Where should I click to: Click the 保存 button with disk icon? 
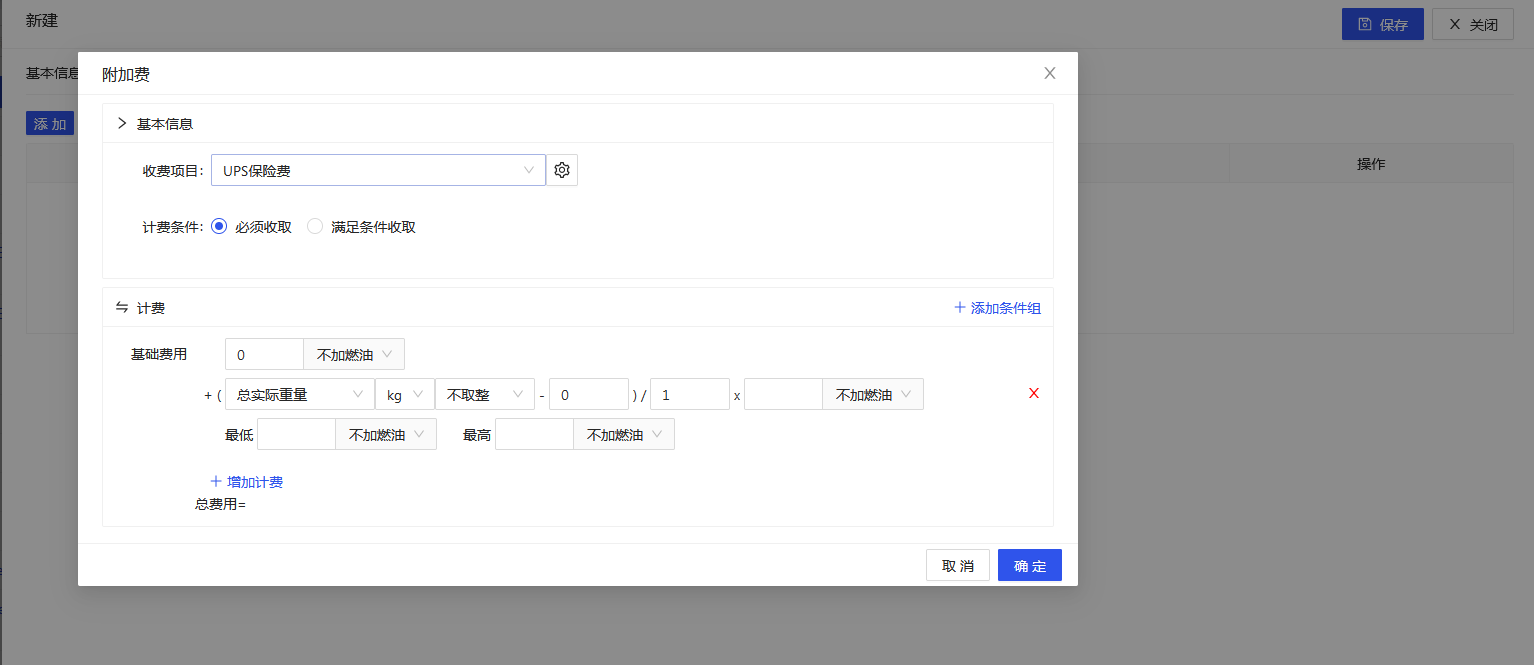[1382, 25]
